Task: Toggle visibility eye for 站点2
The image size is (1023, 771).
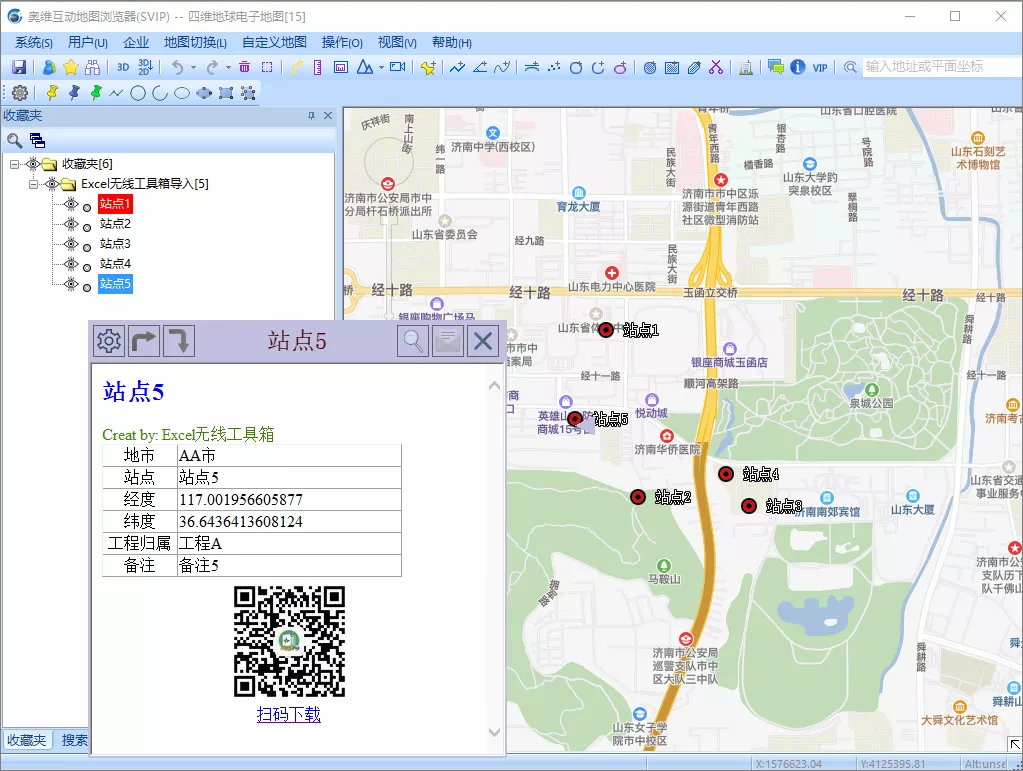Action: 71,224
